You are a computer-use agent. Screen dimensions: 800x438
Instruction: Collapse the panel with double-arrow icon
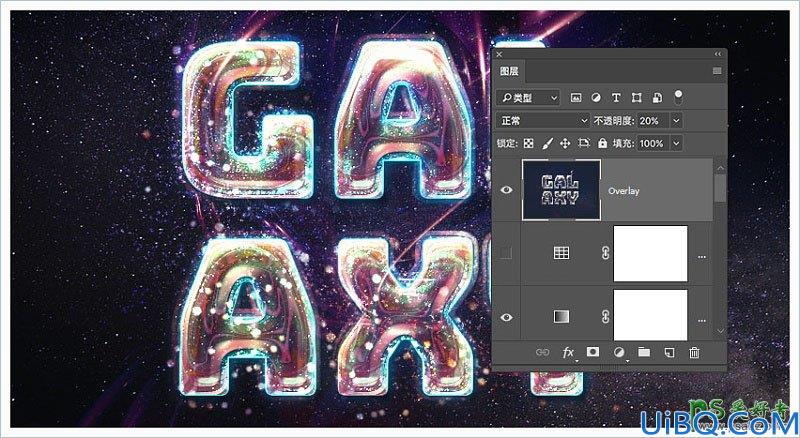[718, 54]
